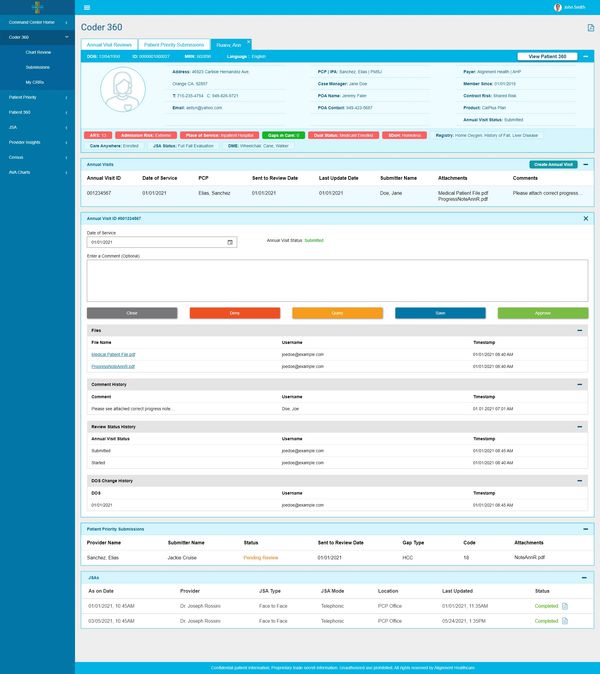
Task: Switch to Patient Priority Submissions tab
Action: pos(174,45)
